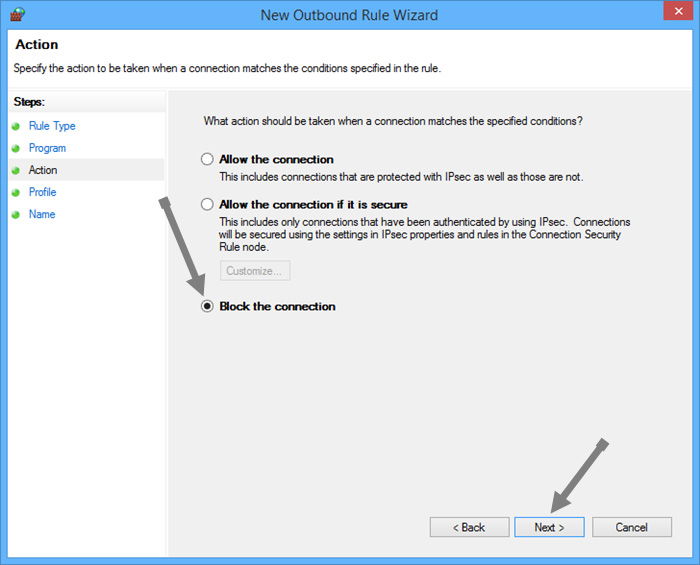This screenshot has width=700, height=565.
Task: Click green bullet beside Program
Action: point(16,148)
